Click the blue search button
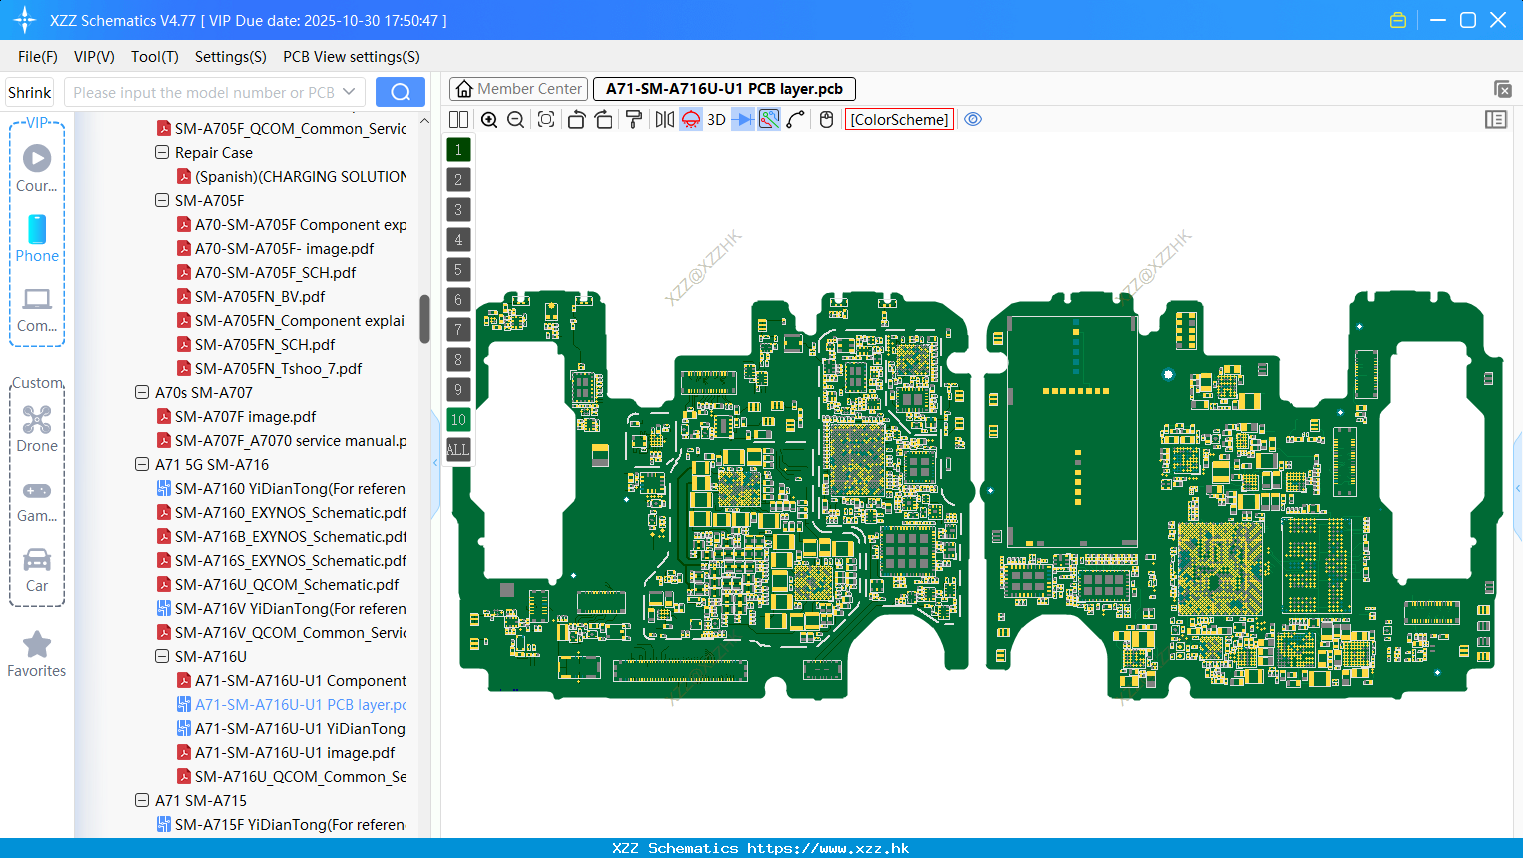Viewport: 1523px width, 858px height. click(400, 92)
